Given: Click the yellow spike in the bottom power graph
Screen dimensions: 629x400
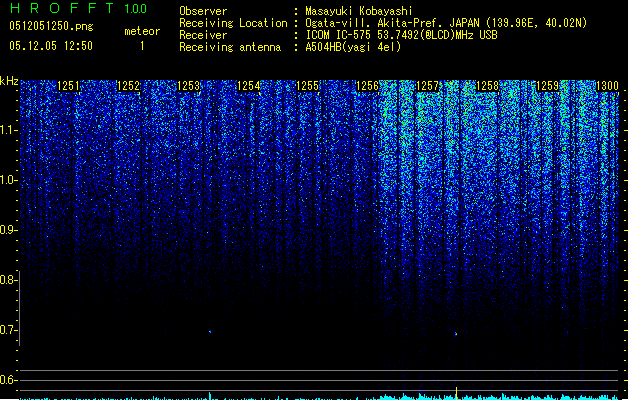Looking at the screenshot, I should coord(456,393).
